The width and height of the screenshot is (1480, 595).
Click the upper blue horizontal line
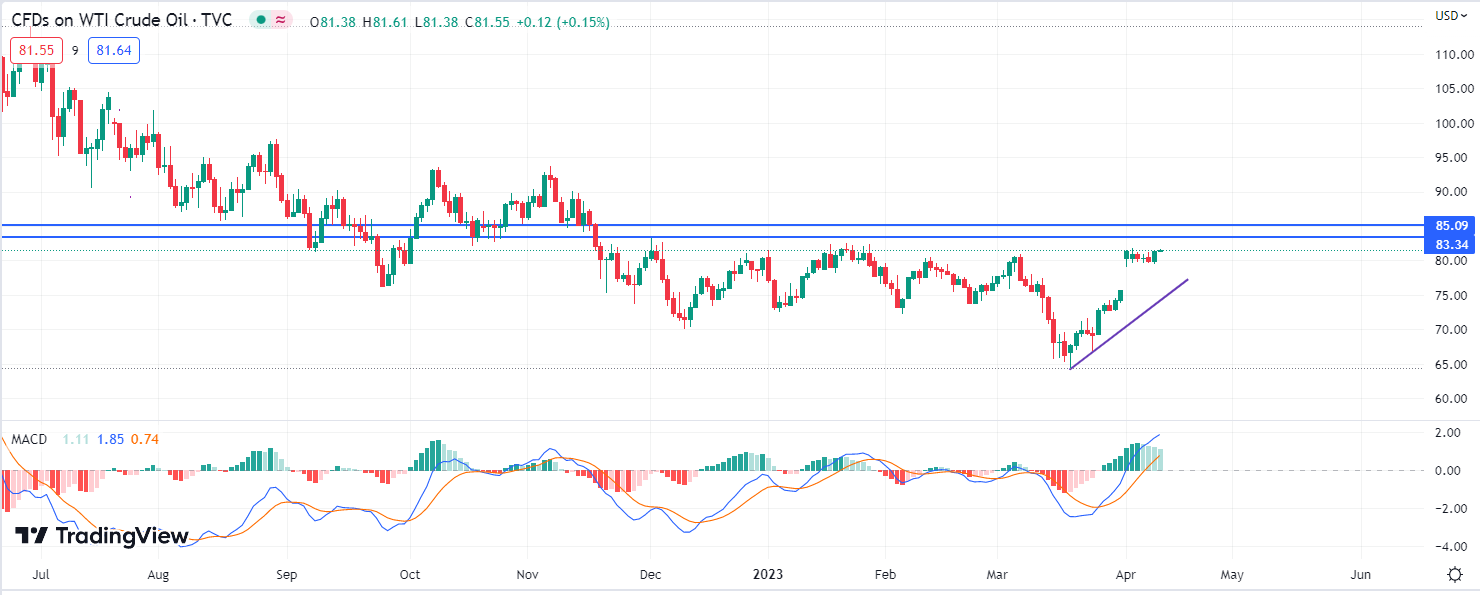pyautogui.click(x=700, y=226)
